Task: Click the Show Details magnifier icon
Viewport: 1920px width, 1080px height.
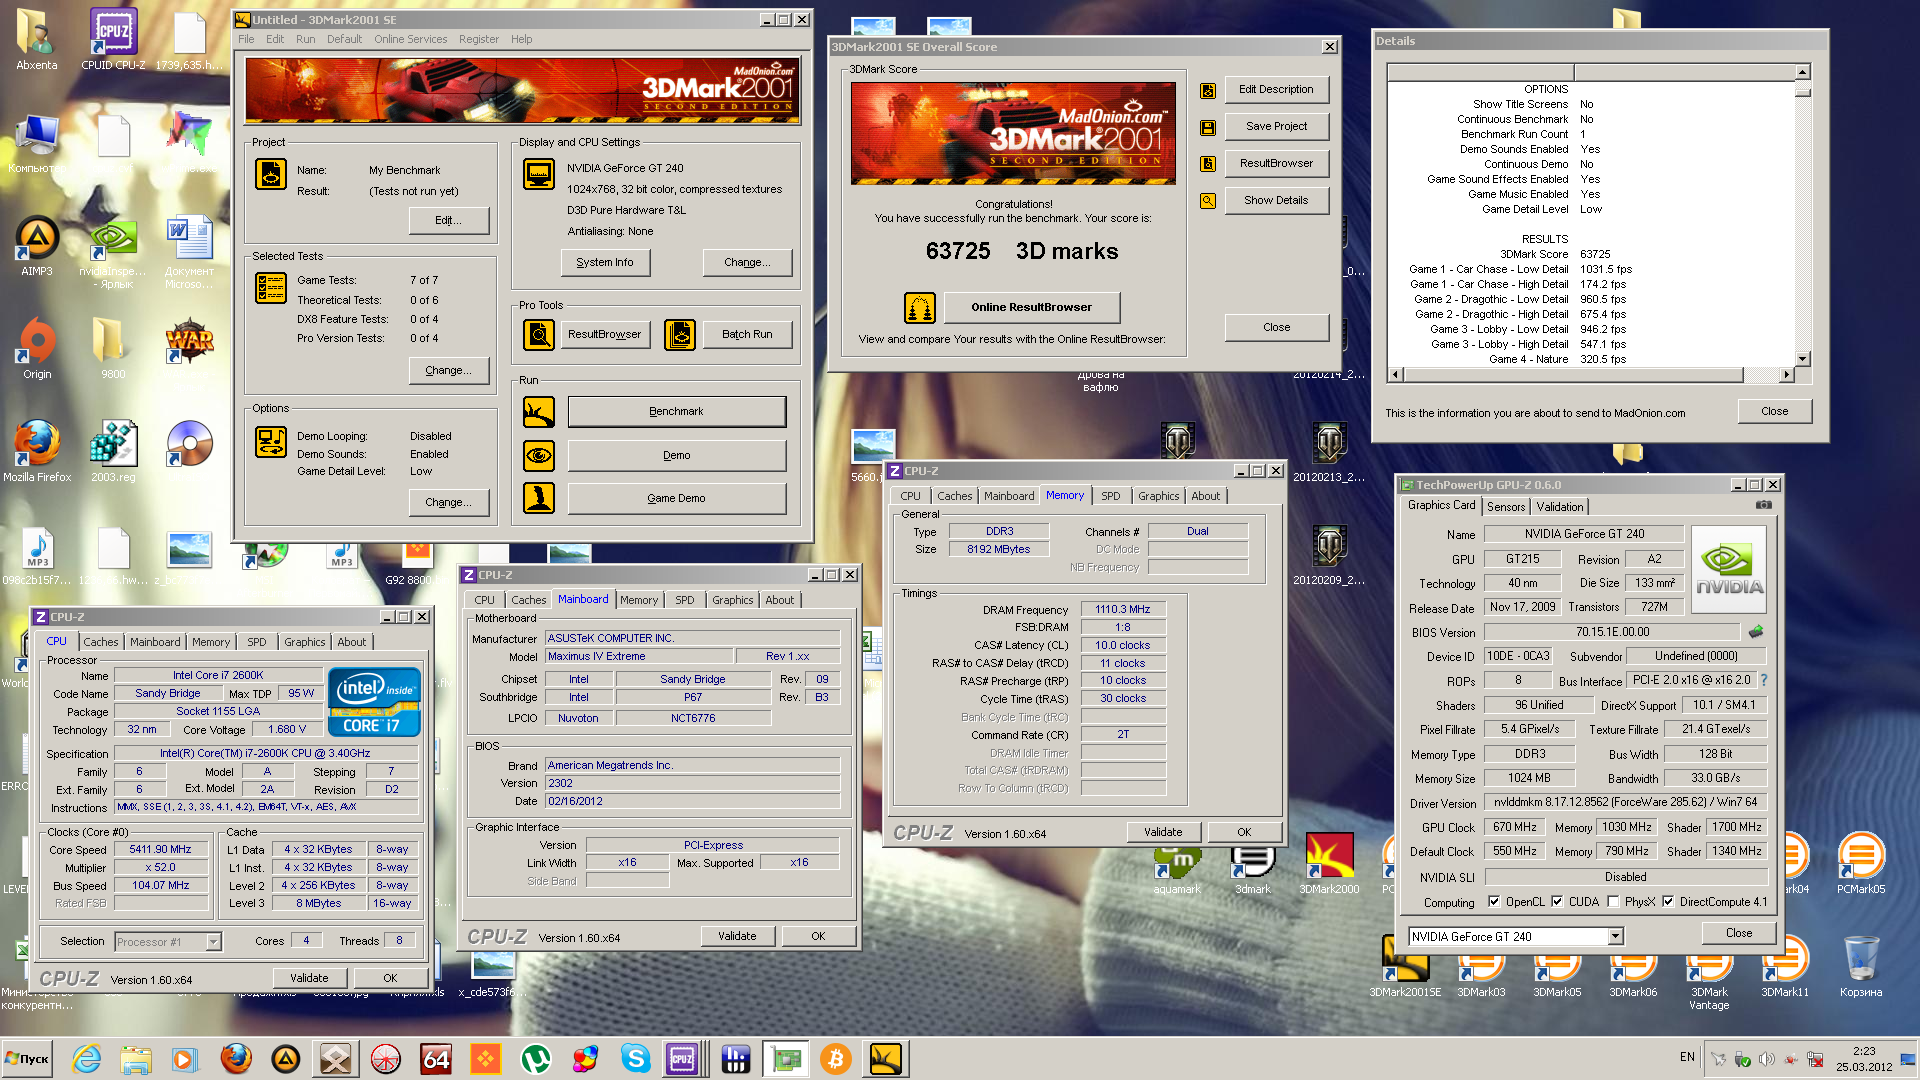Action: 1208,201
